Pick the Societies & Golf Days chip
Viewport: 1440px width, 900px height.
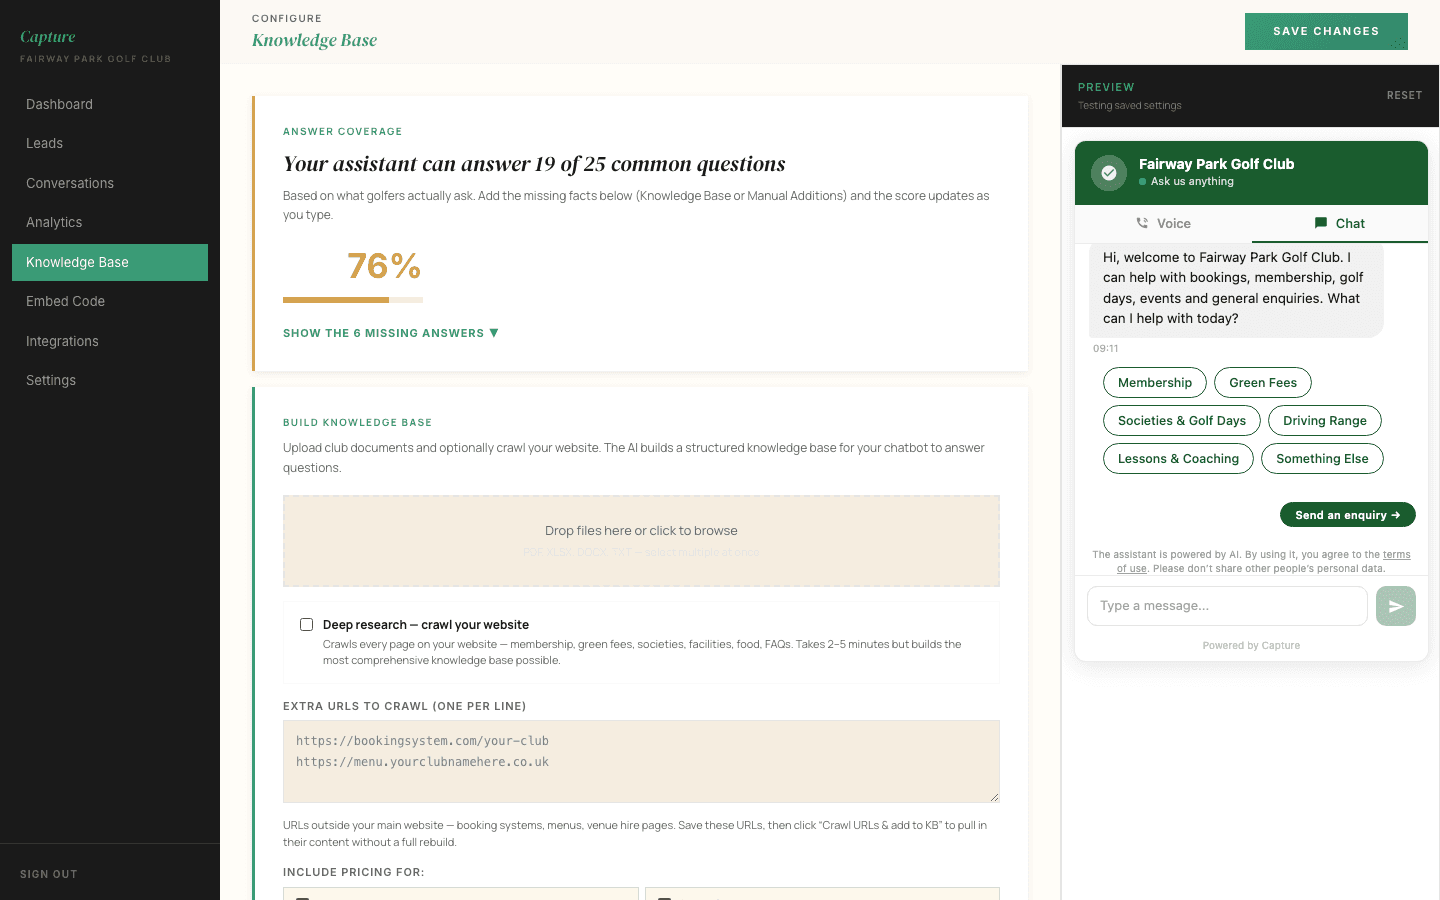click(x=1182, y=421)
